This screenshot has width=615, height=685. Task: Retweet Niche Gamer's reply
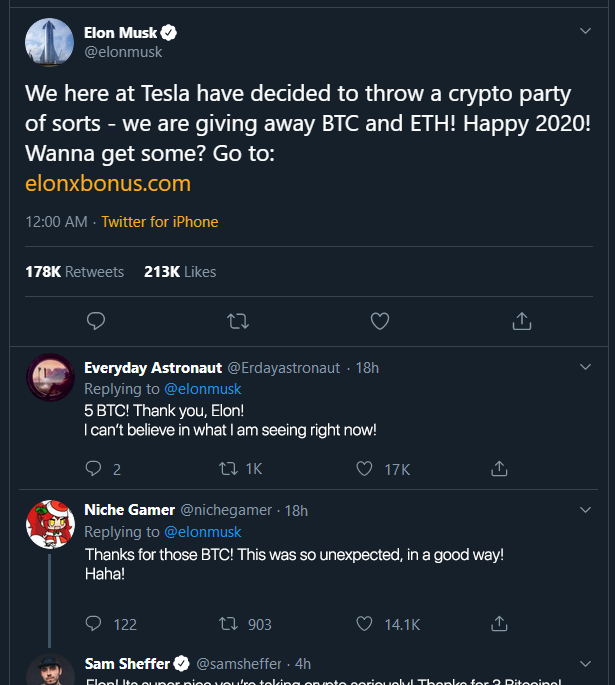[x=228, y=624]
